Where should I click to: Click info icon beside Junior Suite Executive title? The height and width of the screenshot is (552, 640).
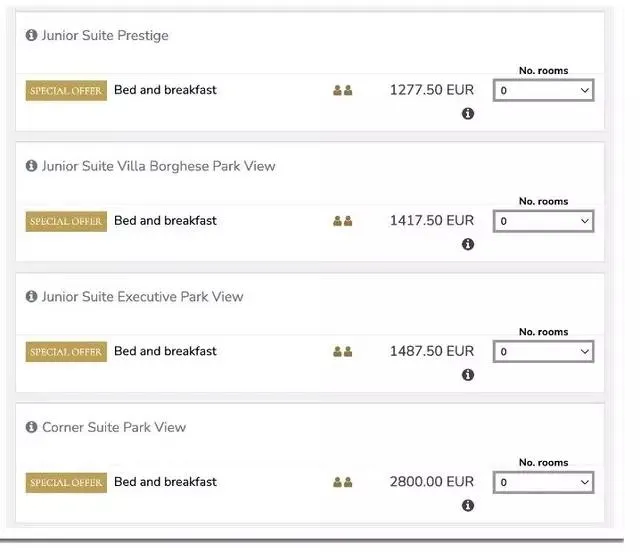click(31, 297)
